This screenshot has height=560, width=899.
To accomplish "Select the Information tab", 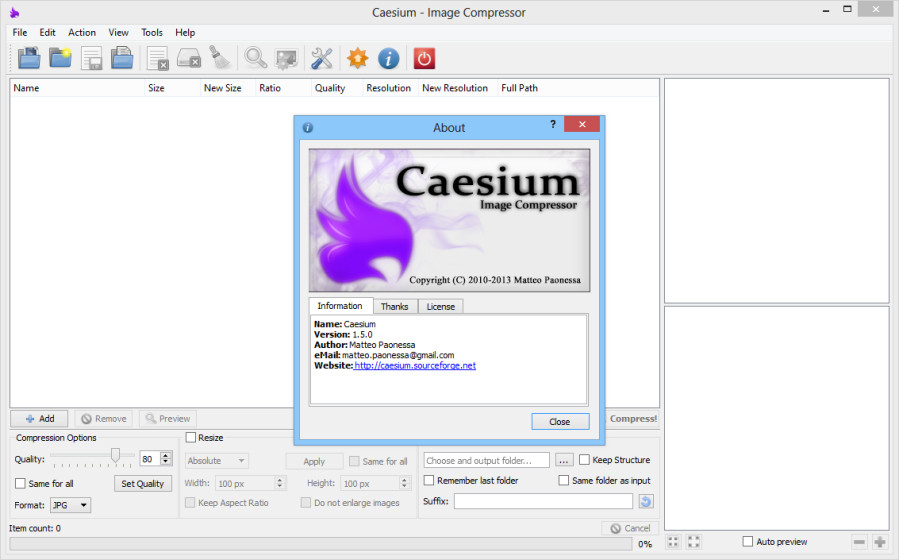I will tap(340, 306).
